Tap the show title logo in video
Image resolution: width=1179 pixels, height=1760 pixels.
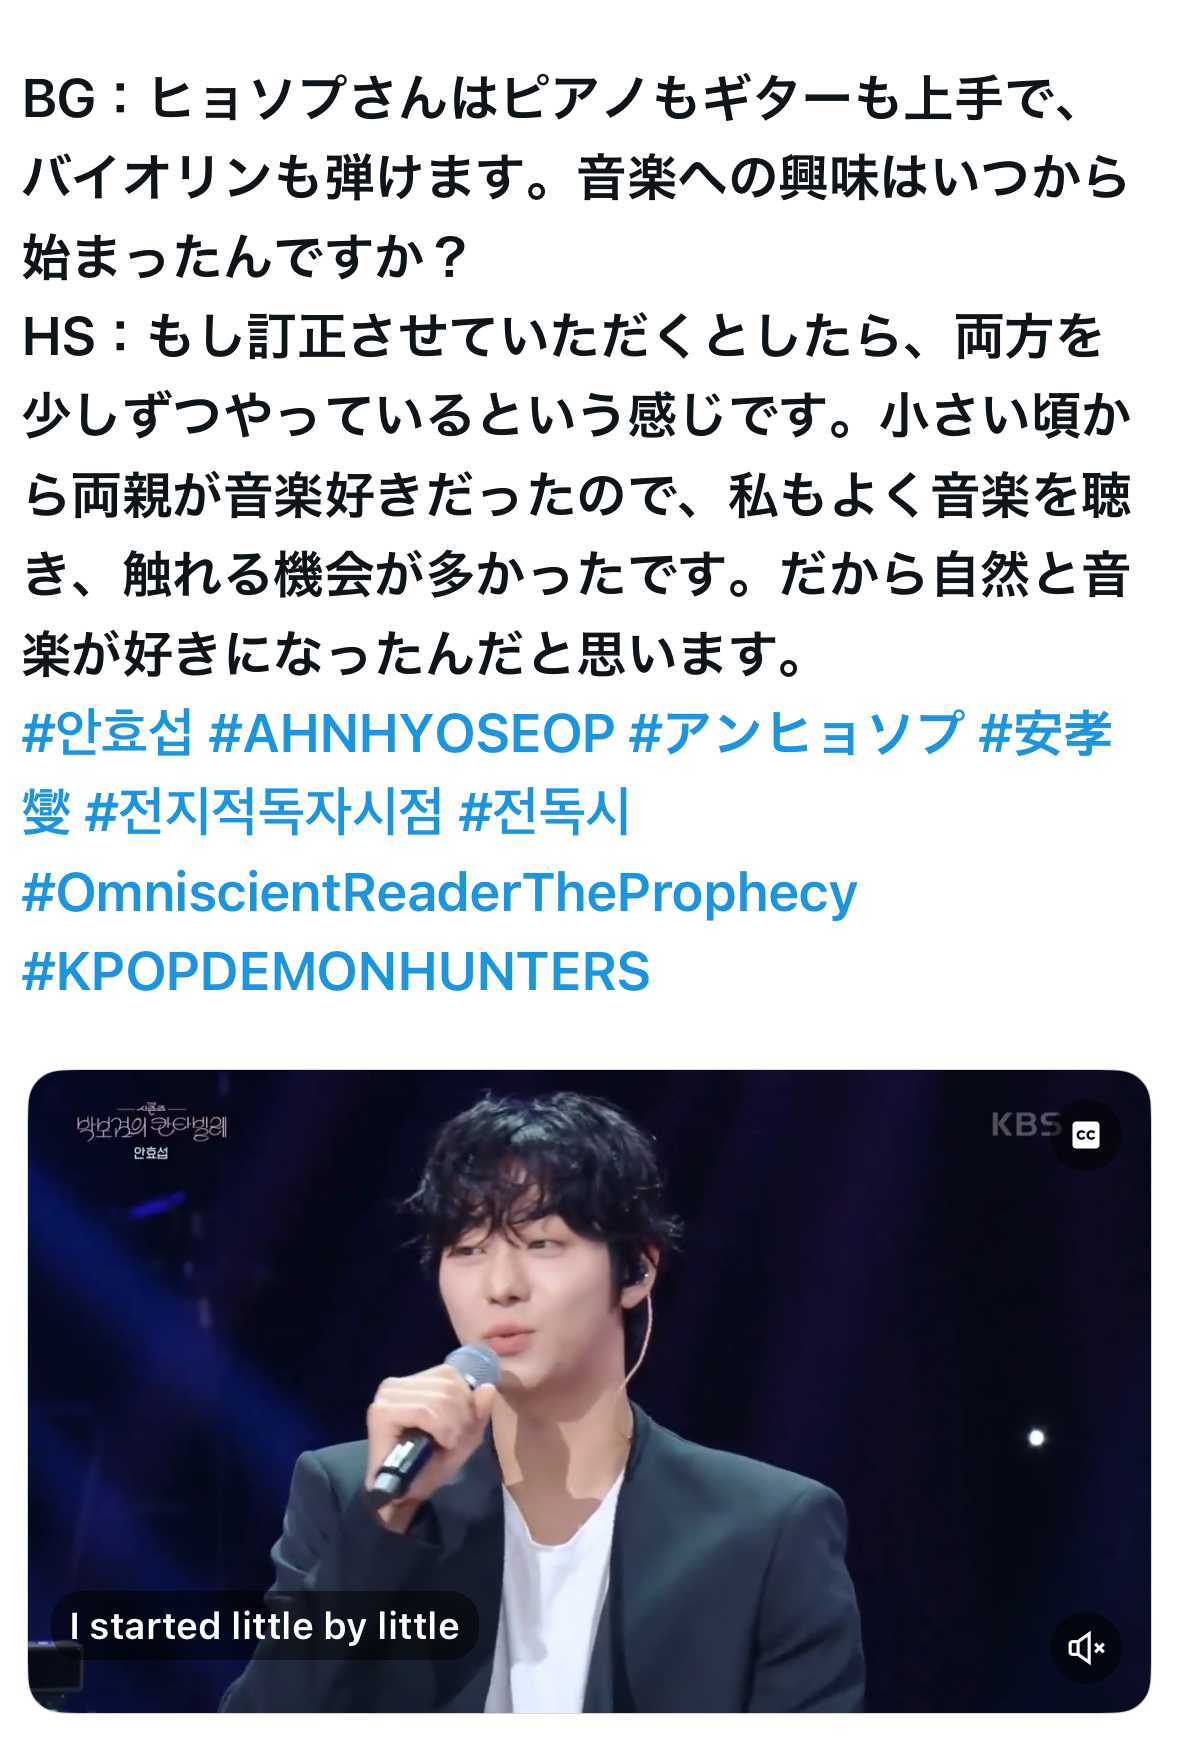tap(152, 1124)
